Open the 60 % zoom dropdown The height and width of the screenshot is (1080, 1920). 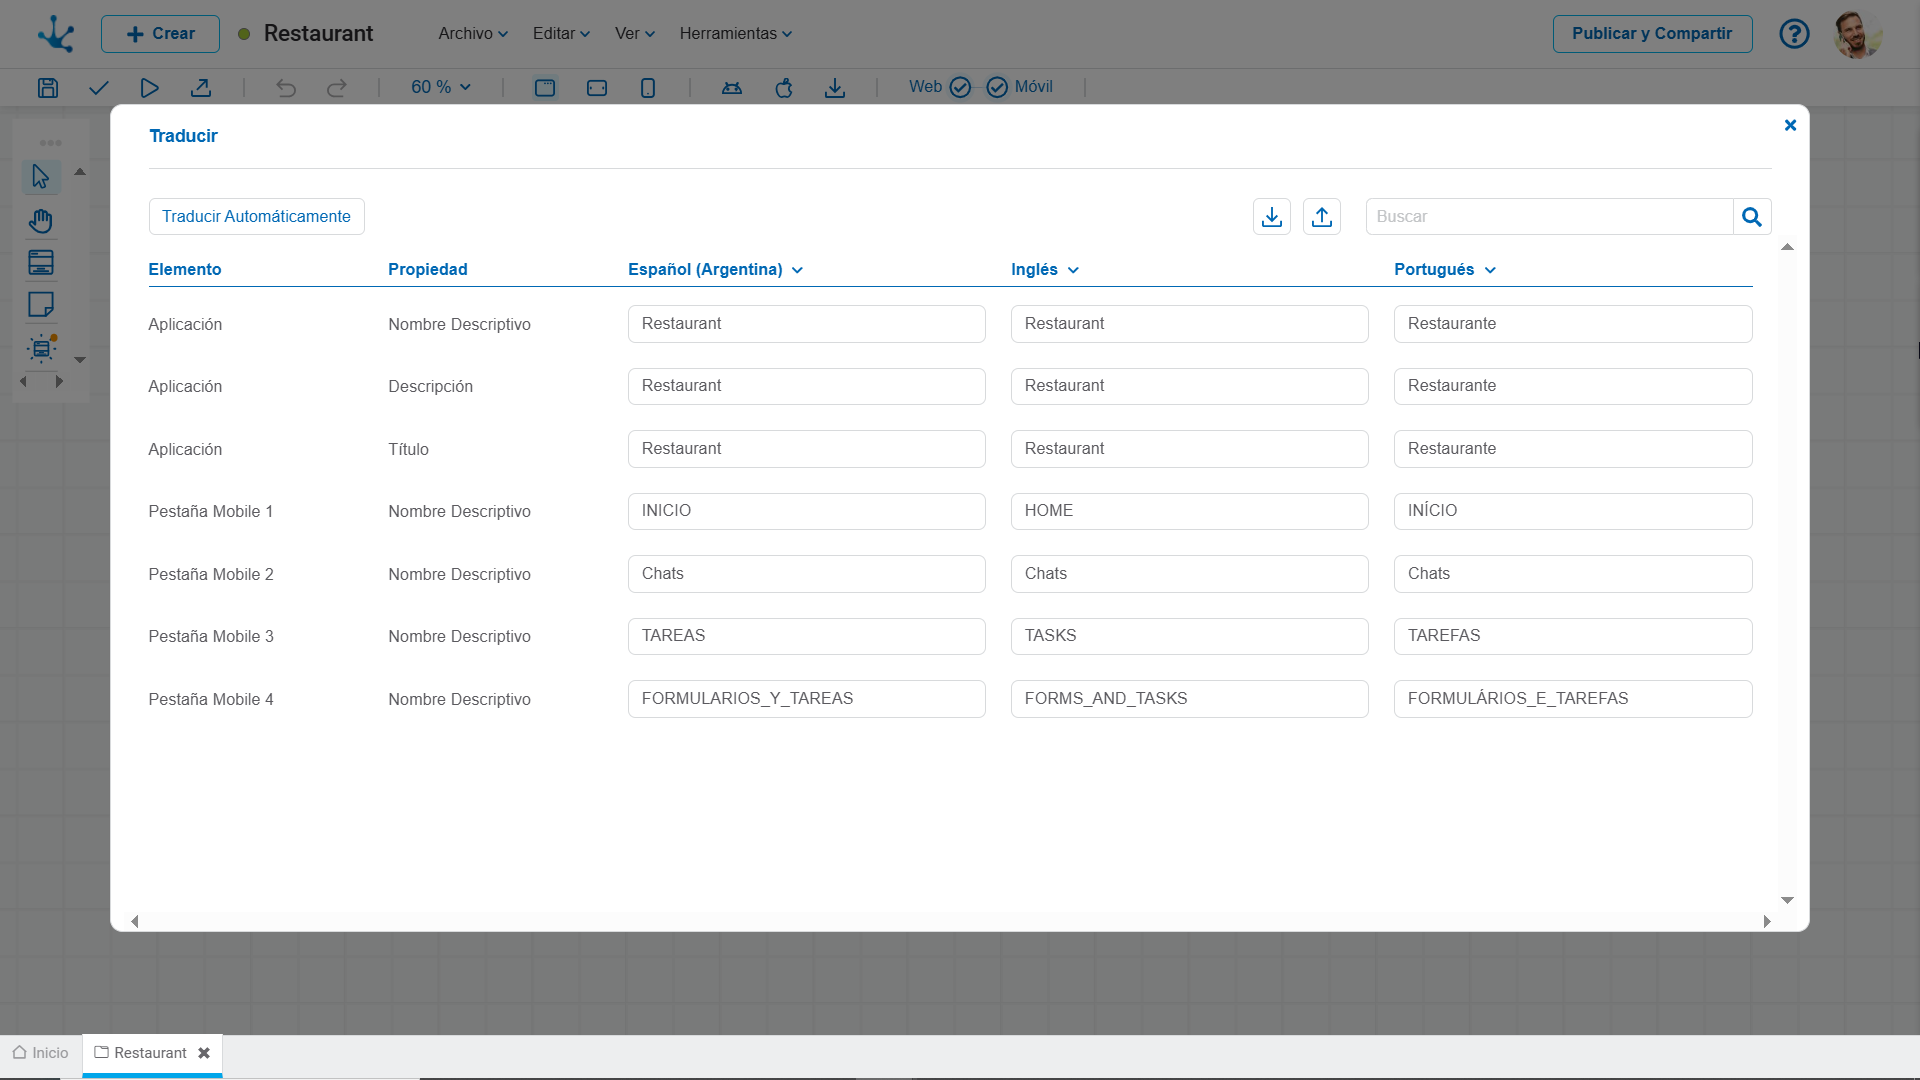tap(440, 87)
